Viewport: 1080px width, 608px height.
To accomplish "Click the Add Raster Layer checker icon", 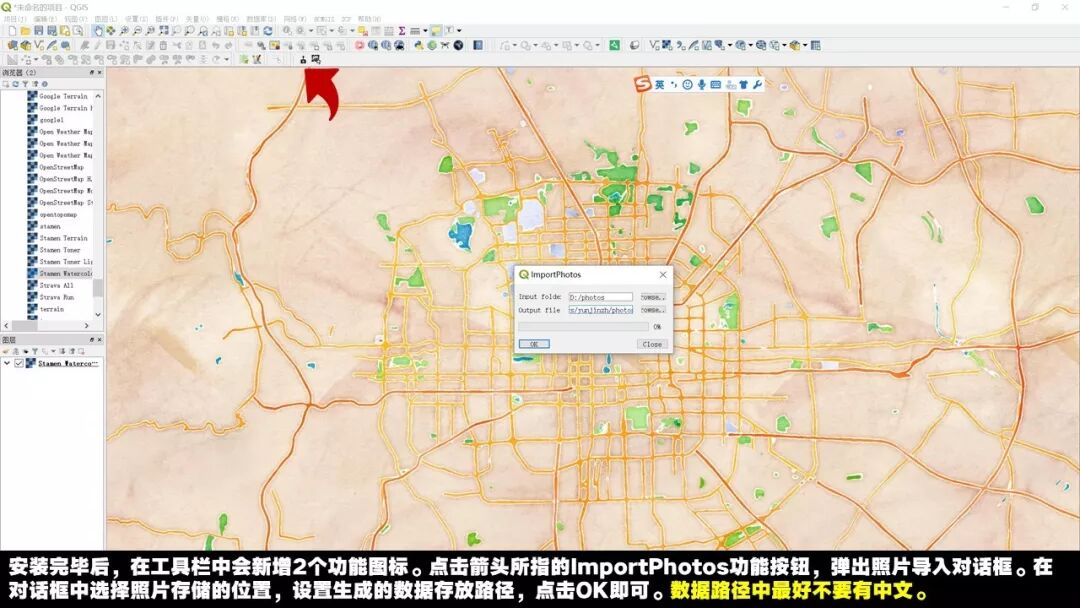I will (666, 45).
